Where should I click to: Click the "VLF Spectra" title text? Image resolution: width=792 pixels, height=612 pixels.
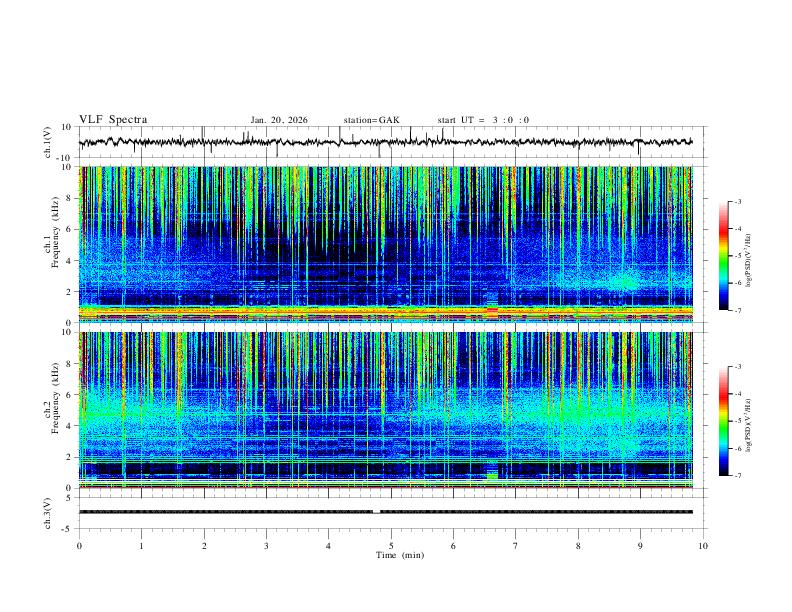(113, 120)
